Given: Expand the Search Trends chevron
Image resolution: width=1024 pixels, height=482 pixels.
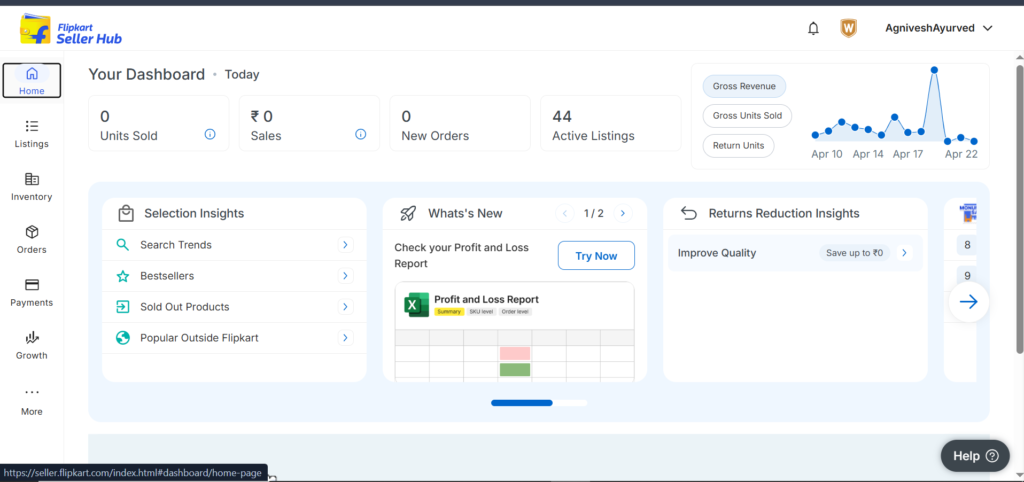Looking at the screenshot, I should tap(345, 245).
